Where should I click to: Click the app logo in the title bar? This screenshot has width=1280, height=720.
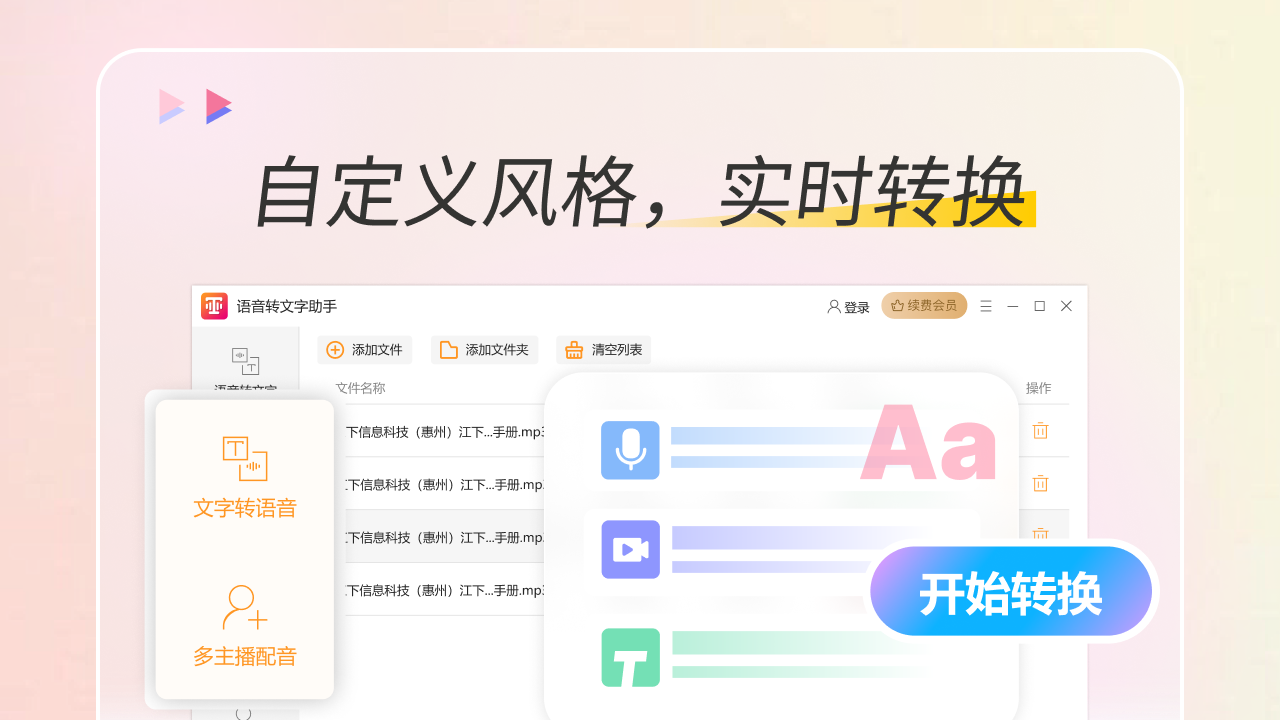[x=214, y=306]
